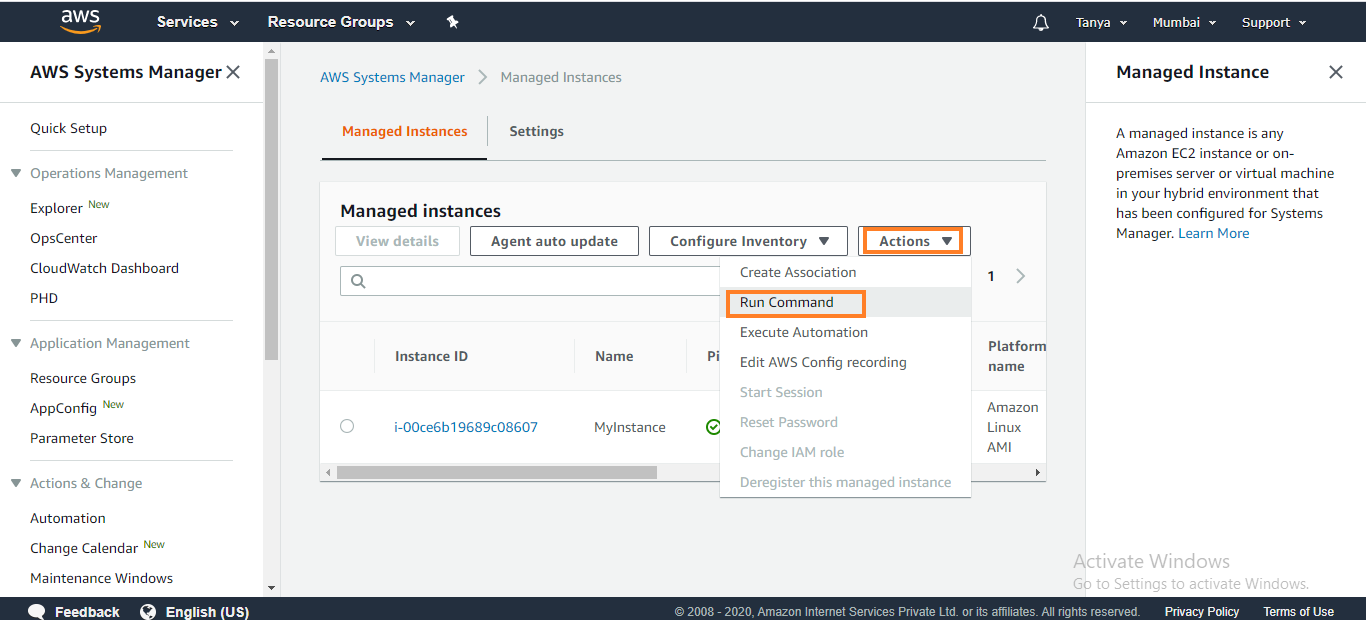
Task: Click the language globe icon
Action: click(148, 611)
